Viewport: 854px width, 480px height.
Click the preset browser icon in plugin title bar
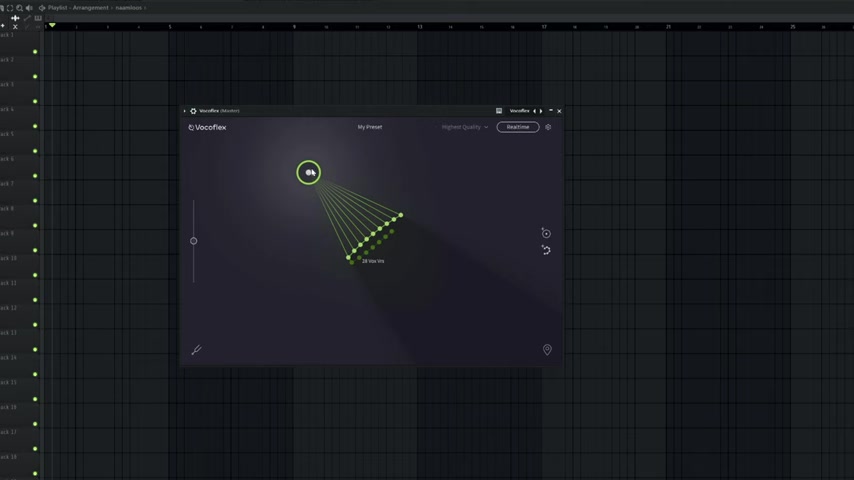[x=499, y=111]
